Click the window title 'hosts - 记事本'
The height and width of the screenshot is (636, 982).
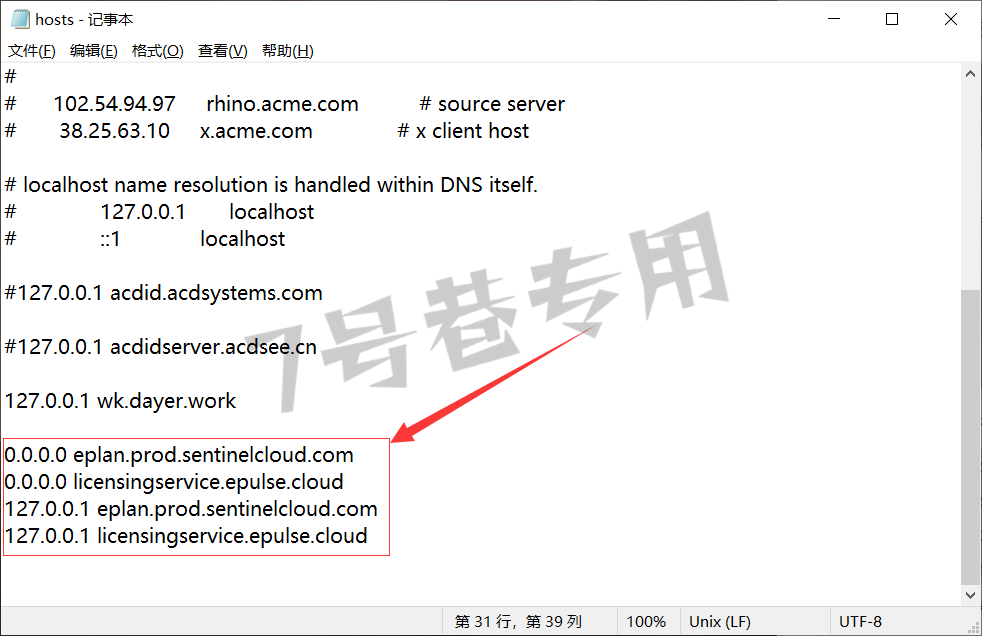[84, 19]
